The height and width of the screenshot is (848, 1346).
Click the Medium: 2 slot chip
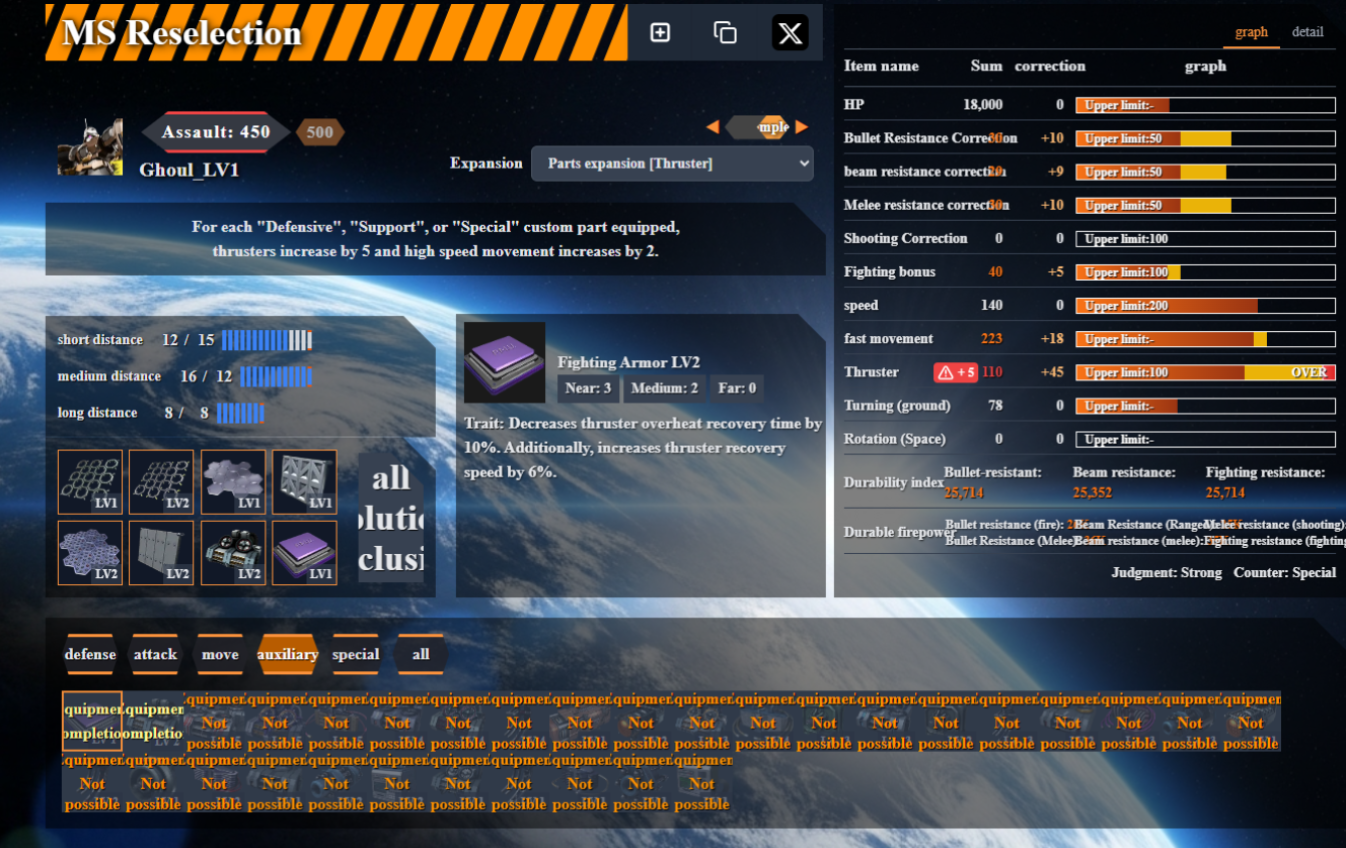(x=666, y=388)
